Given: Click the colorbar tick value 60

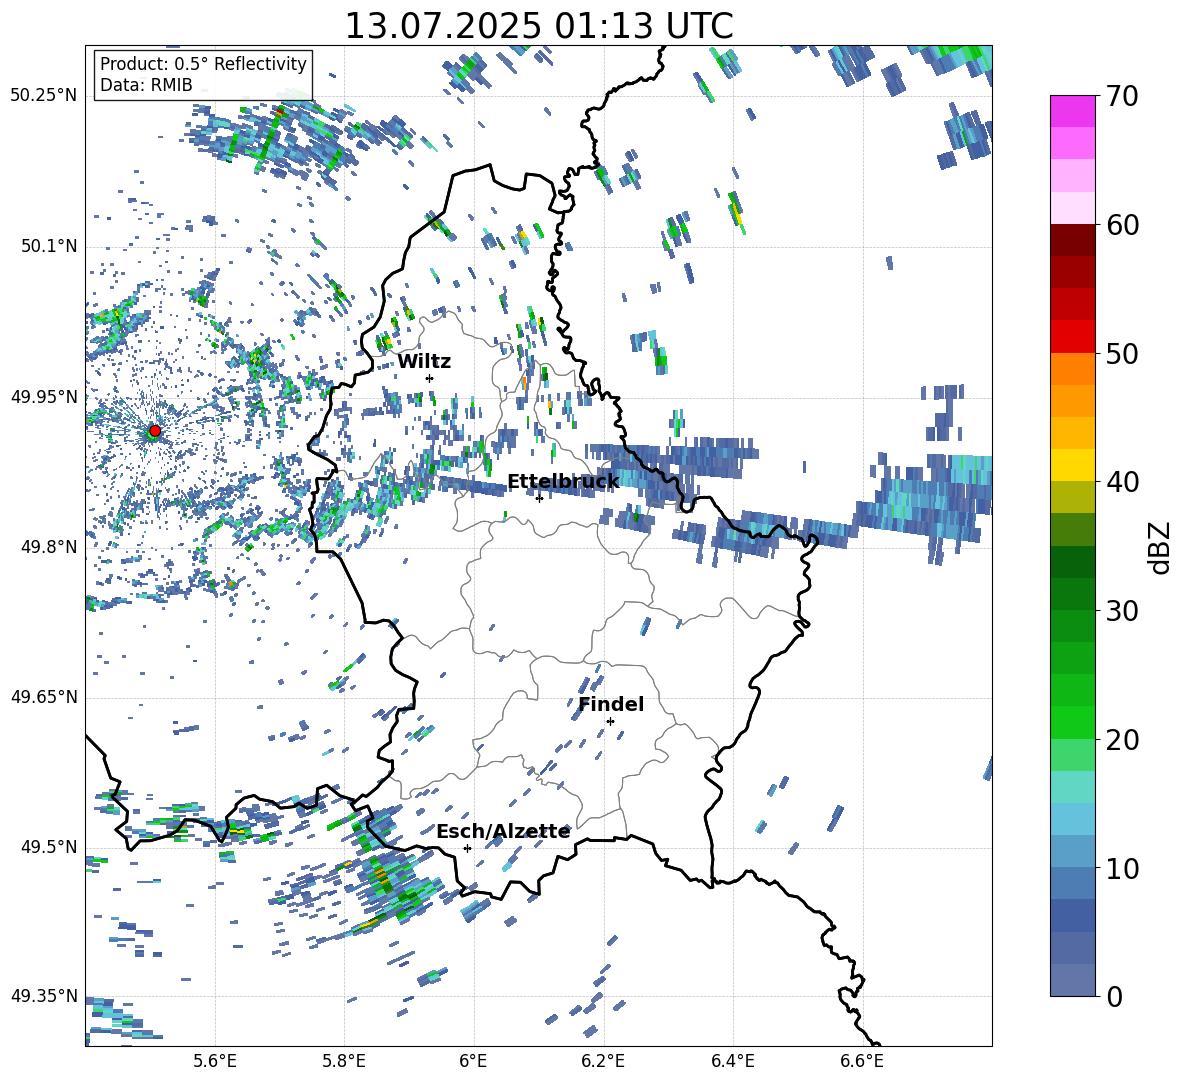Looking at the screenshot, I should [1122, 225].
